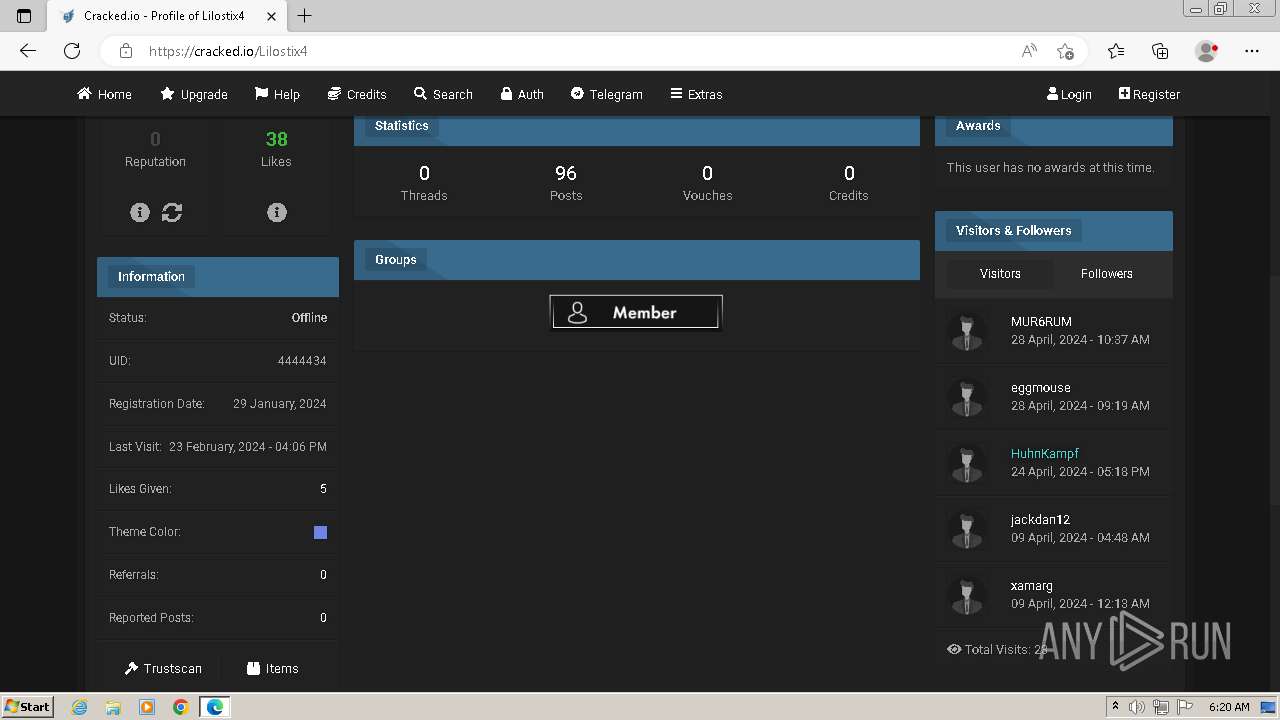Open the volume control tray icon
Viewport: 1280px width, 720px height.
coord(1137,707)
